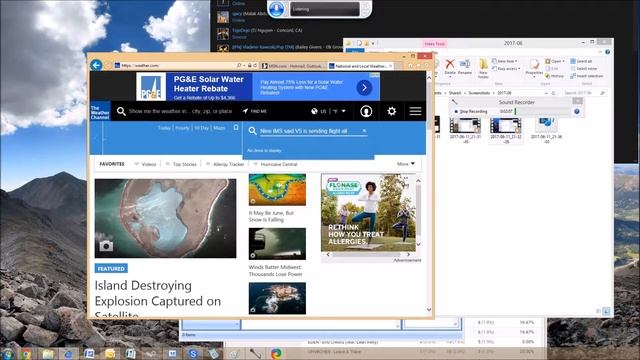Select the 10 Day forecast link

202,128
